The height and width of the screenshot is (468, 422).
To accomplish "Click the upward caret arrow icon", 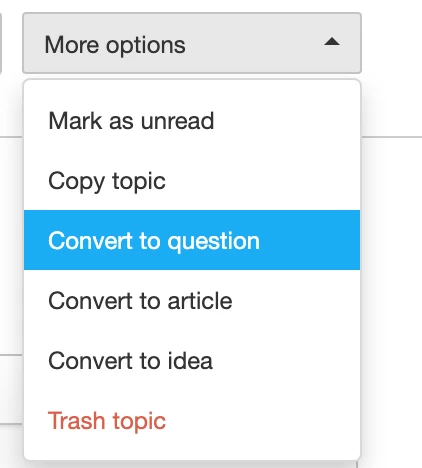I will [332, 42].
